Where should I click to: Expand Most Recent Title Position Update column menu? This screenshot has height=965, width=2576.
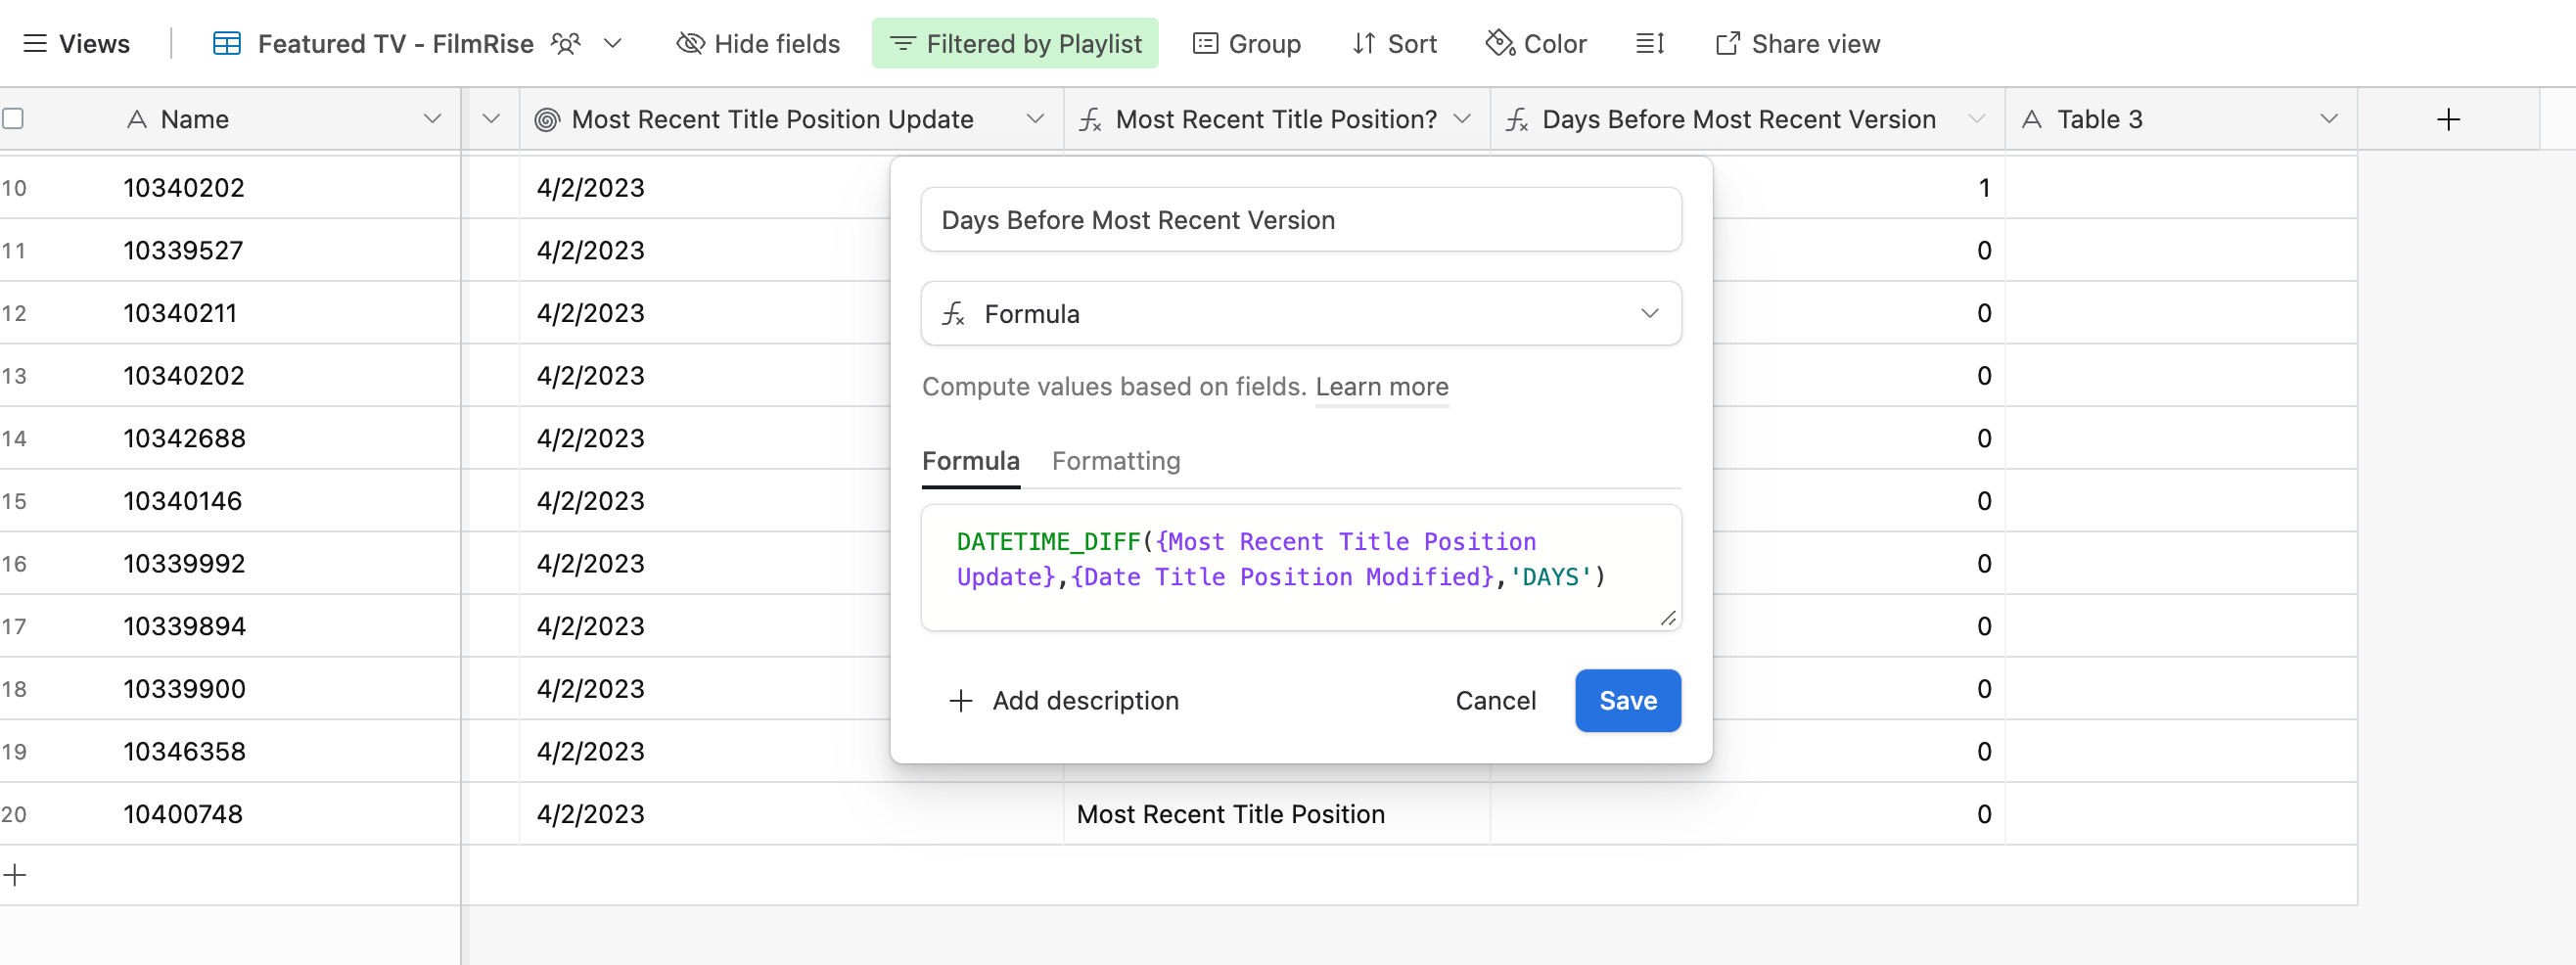coord(1035,119)
